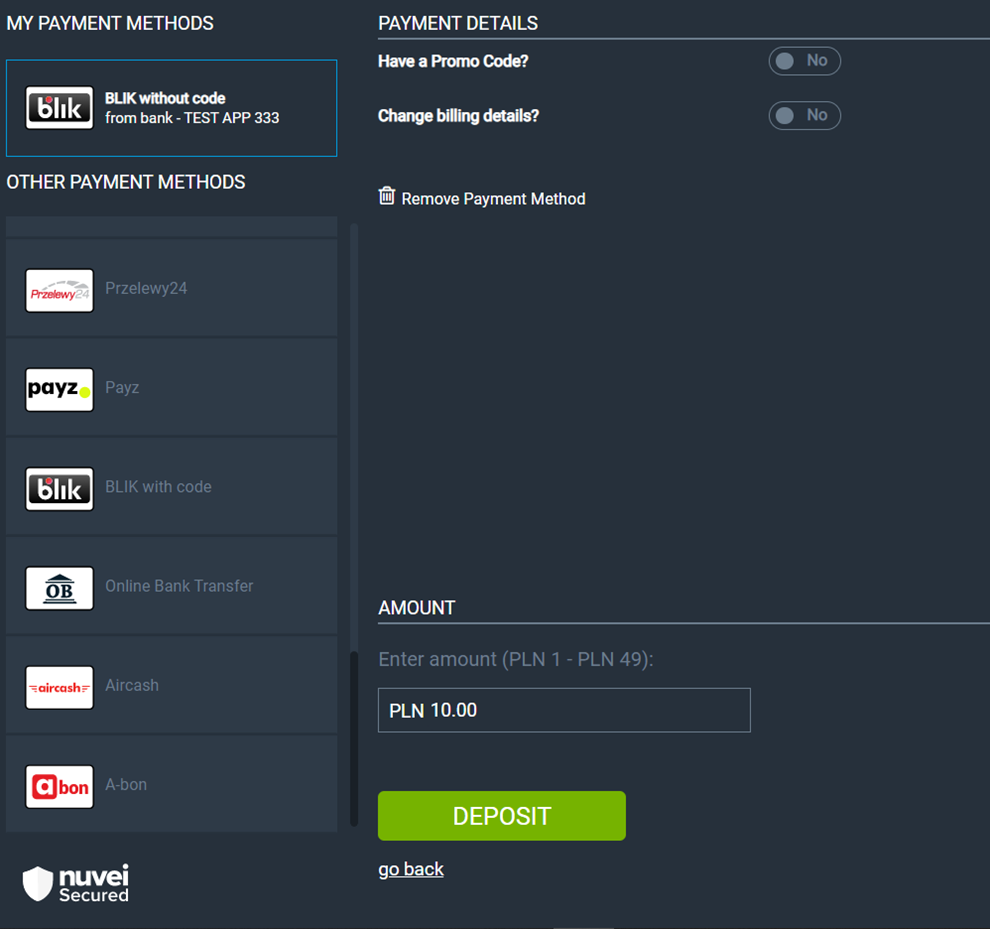Select BLIK without code saved method

point(172,108)
